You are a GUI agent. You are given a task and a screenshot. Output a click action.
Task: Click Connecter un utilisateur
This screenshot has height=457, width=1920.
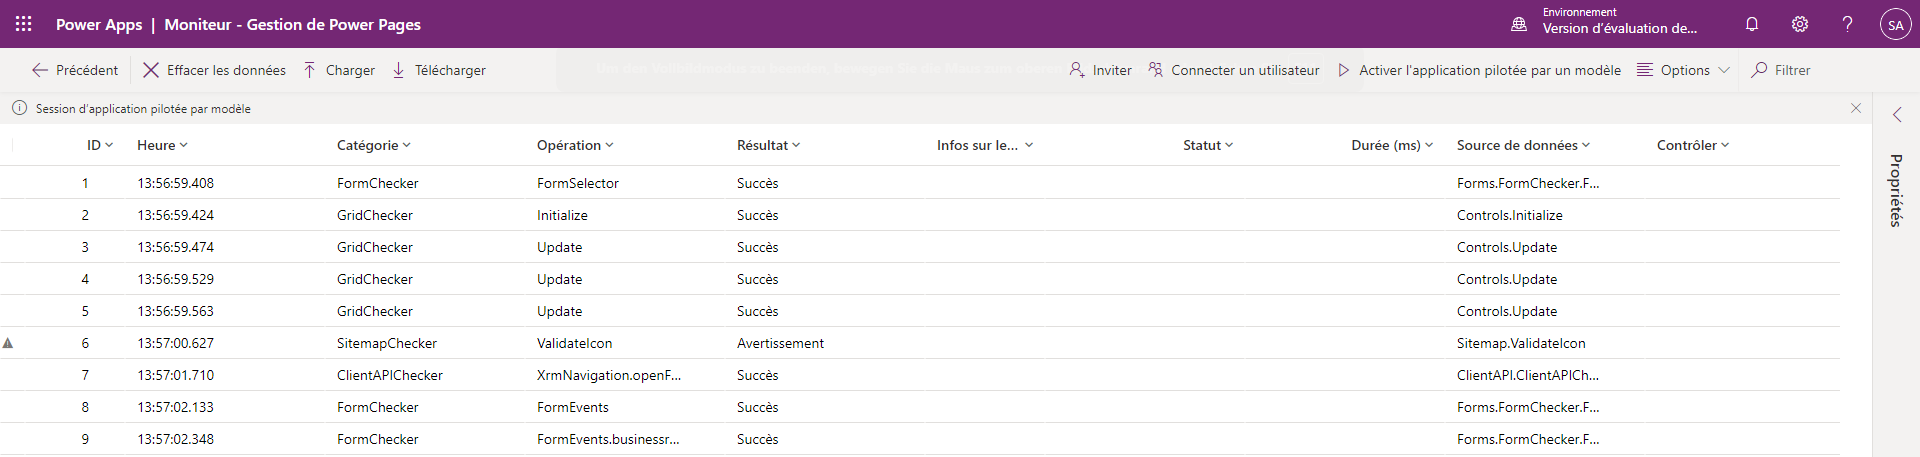[1234, 70]
